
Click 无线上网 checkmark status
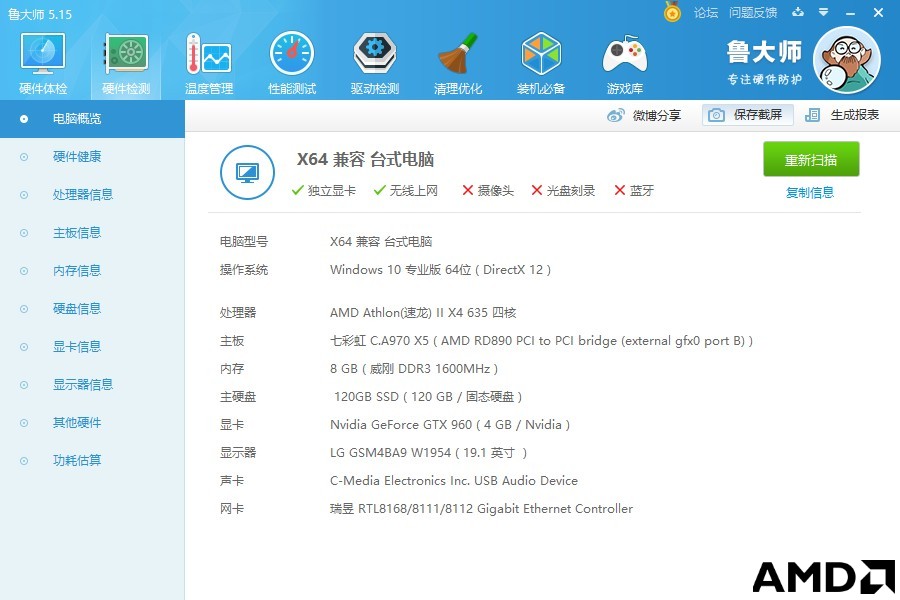pos(406,191)
